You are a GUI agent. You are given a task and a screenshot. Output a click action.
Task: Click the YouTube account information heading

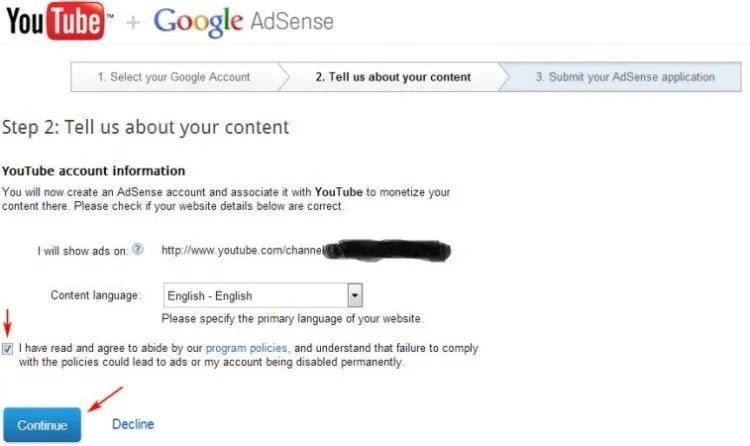(x=93, y=171)
